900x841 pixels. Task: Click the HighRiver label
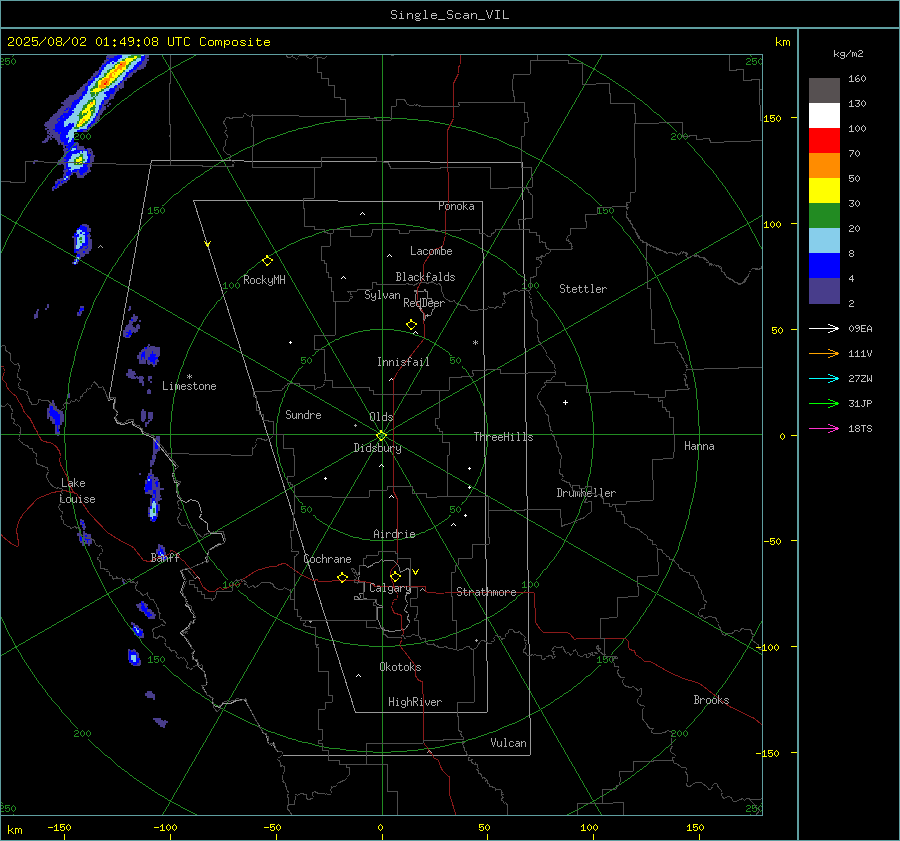[415, 702]
